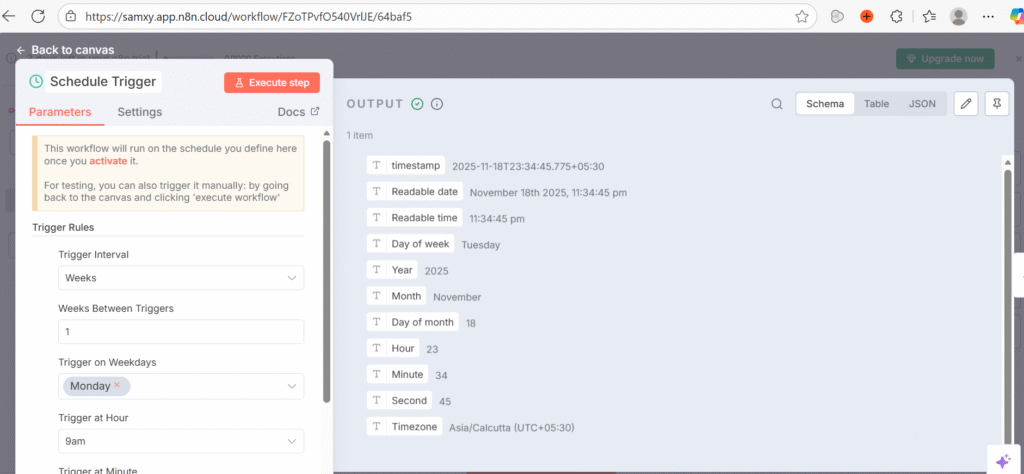Click the Schedule Trigger clock icon
The height and width of the screenshot is (474, 1024).
[x=36, y=82]
